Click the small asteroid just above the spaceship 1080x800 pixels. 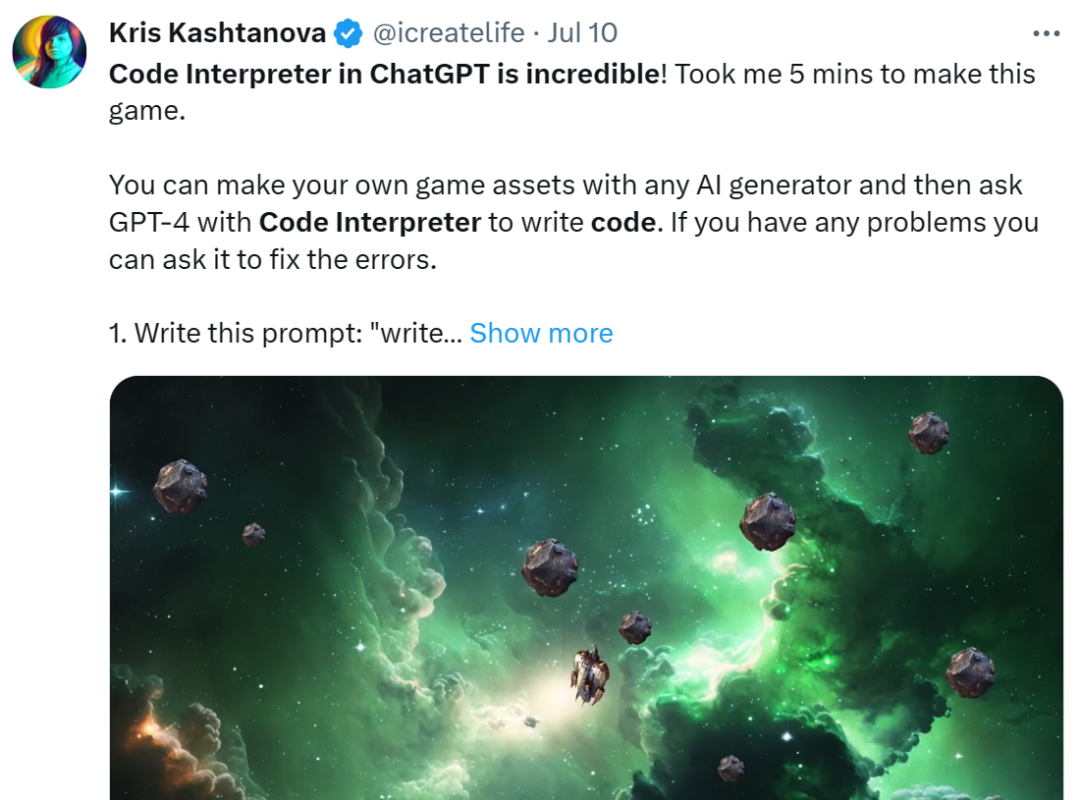click(x=635, y=628)
